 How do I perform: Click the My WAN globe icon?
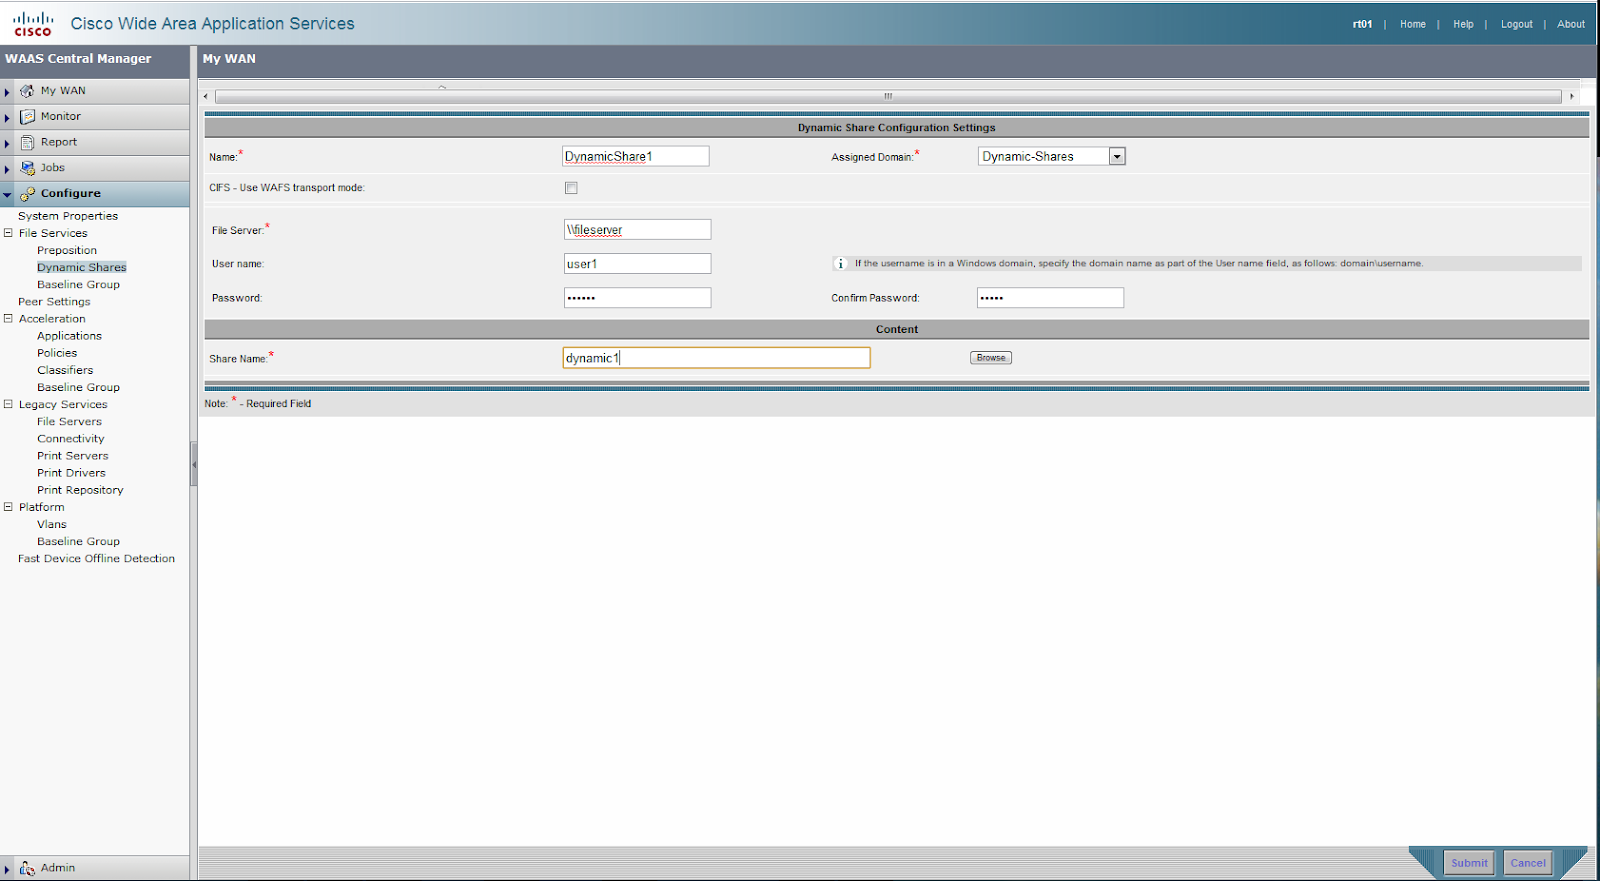coord(27,91)
